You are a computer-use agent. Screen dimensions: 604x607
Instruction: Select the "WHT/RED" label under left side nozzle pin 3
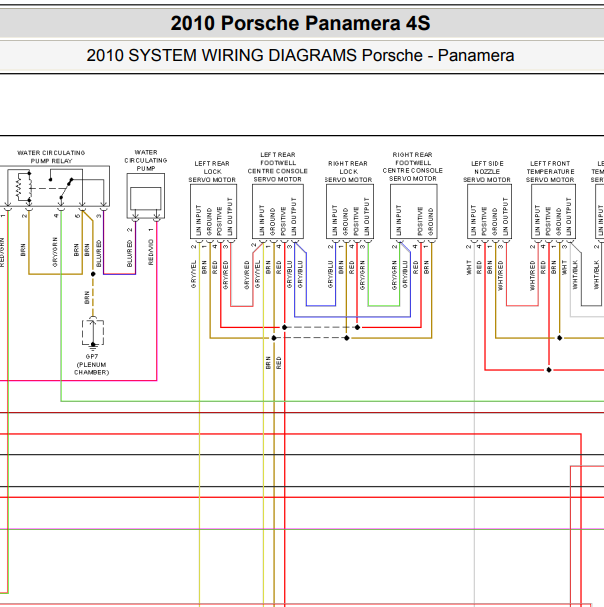(x=501, y=276)
